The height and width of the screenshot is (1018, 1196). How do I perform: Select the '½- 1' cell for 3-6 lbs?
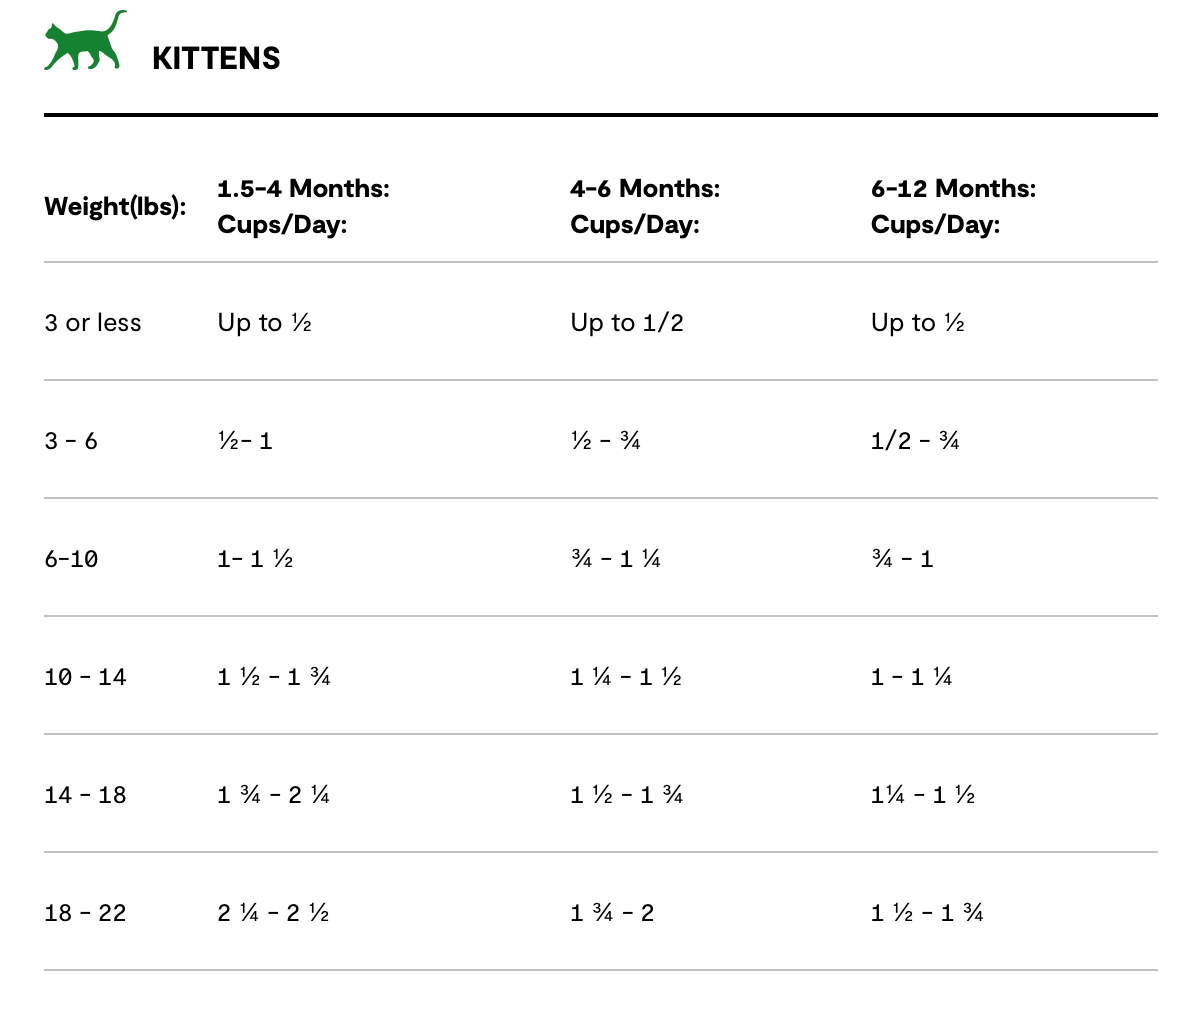coord(245,441)
